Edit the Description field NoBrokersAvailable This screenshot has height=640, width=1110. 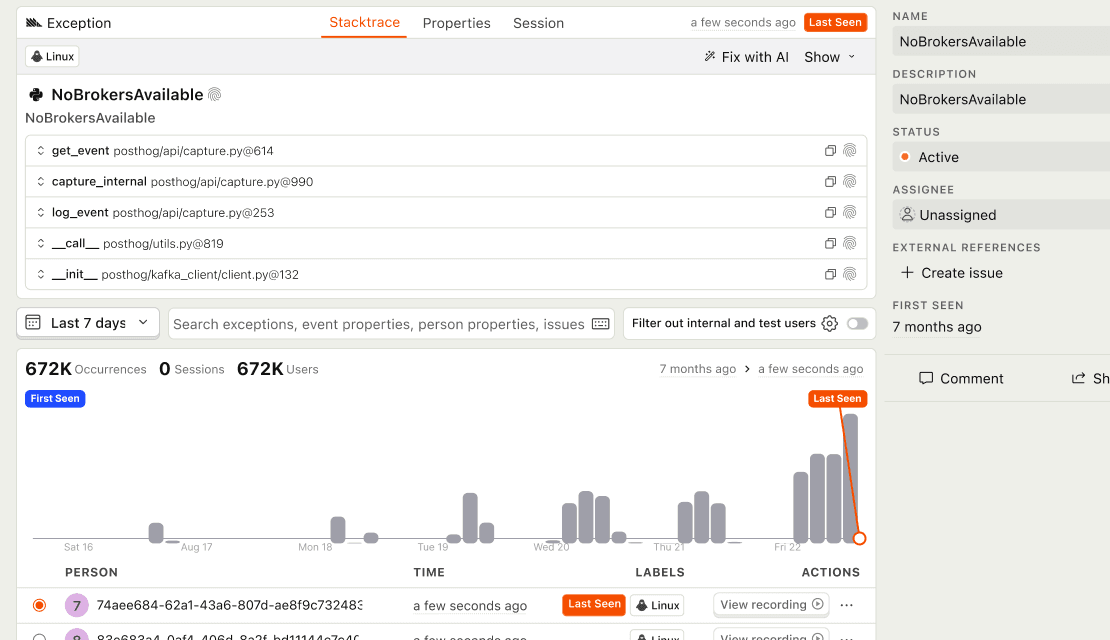coord(1001,100)
